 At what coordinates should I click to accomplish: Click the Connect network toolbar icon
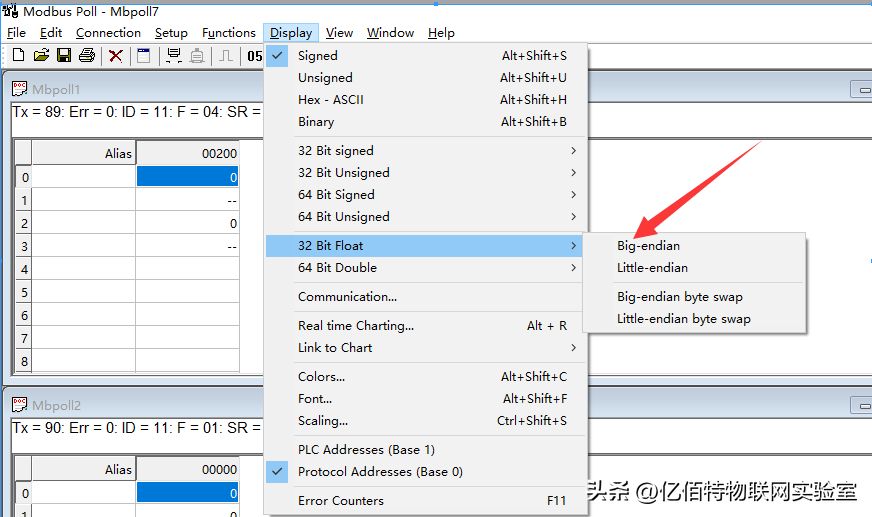tap(174, 56)
